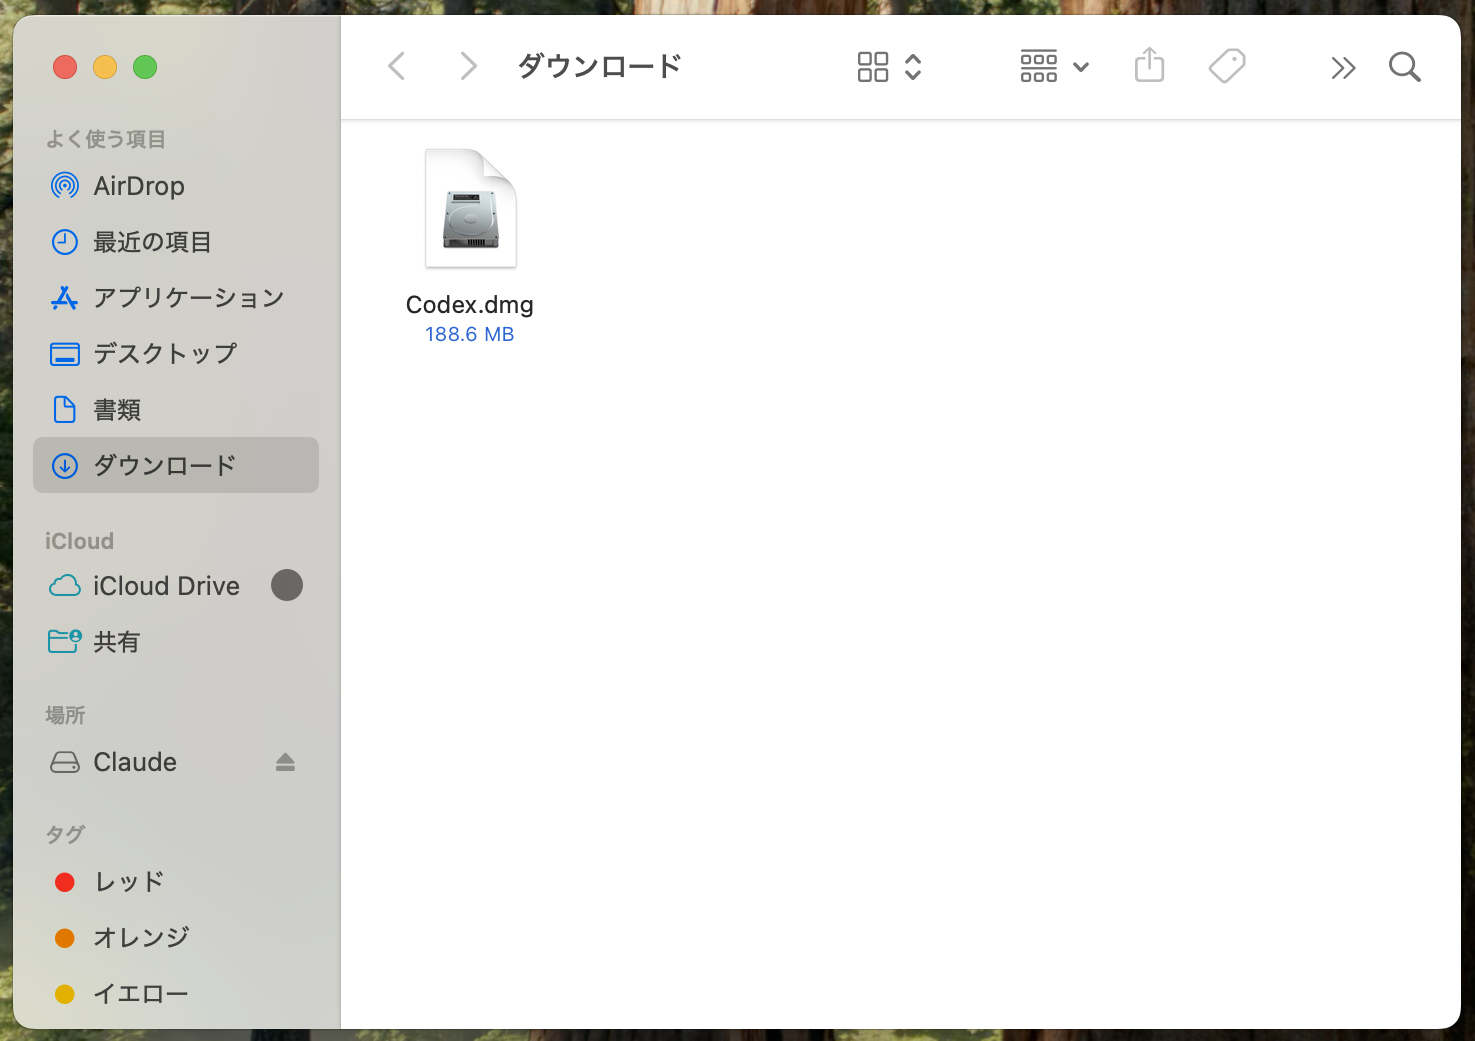Screen dimensions: 1475x1041
Task: Open the デスクトップ folder
Action: tap(165, 353)
